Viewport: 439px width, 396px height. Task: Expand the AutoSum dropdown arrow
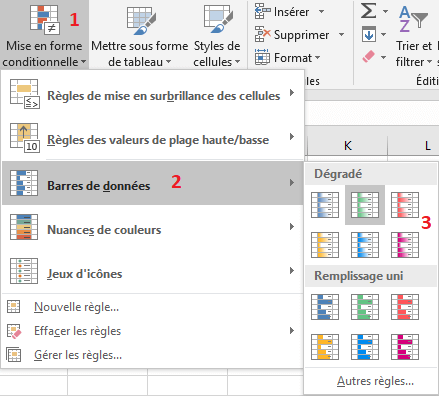tap(385, 12)
